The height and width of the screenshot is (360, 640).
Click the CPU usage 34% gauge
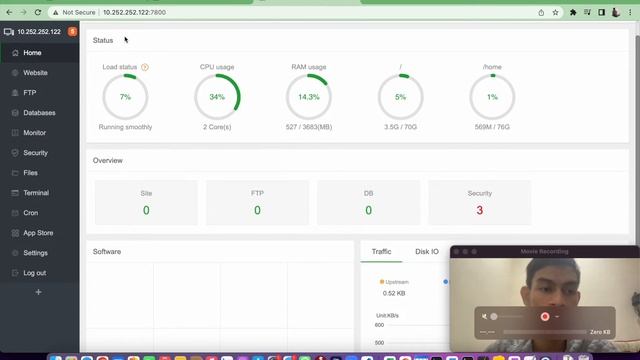[217, 97]
